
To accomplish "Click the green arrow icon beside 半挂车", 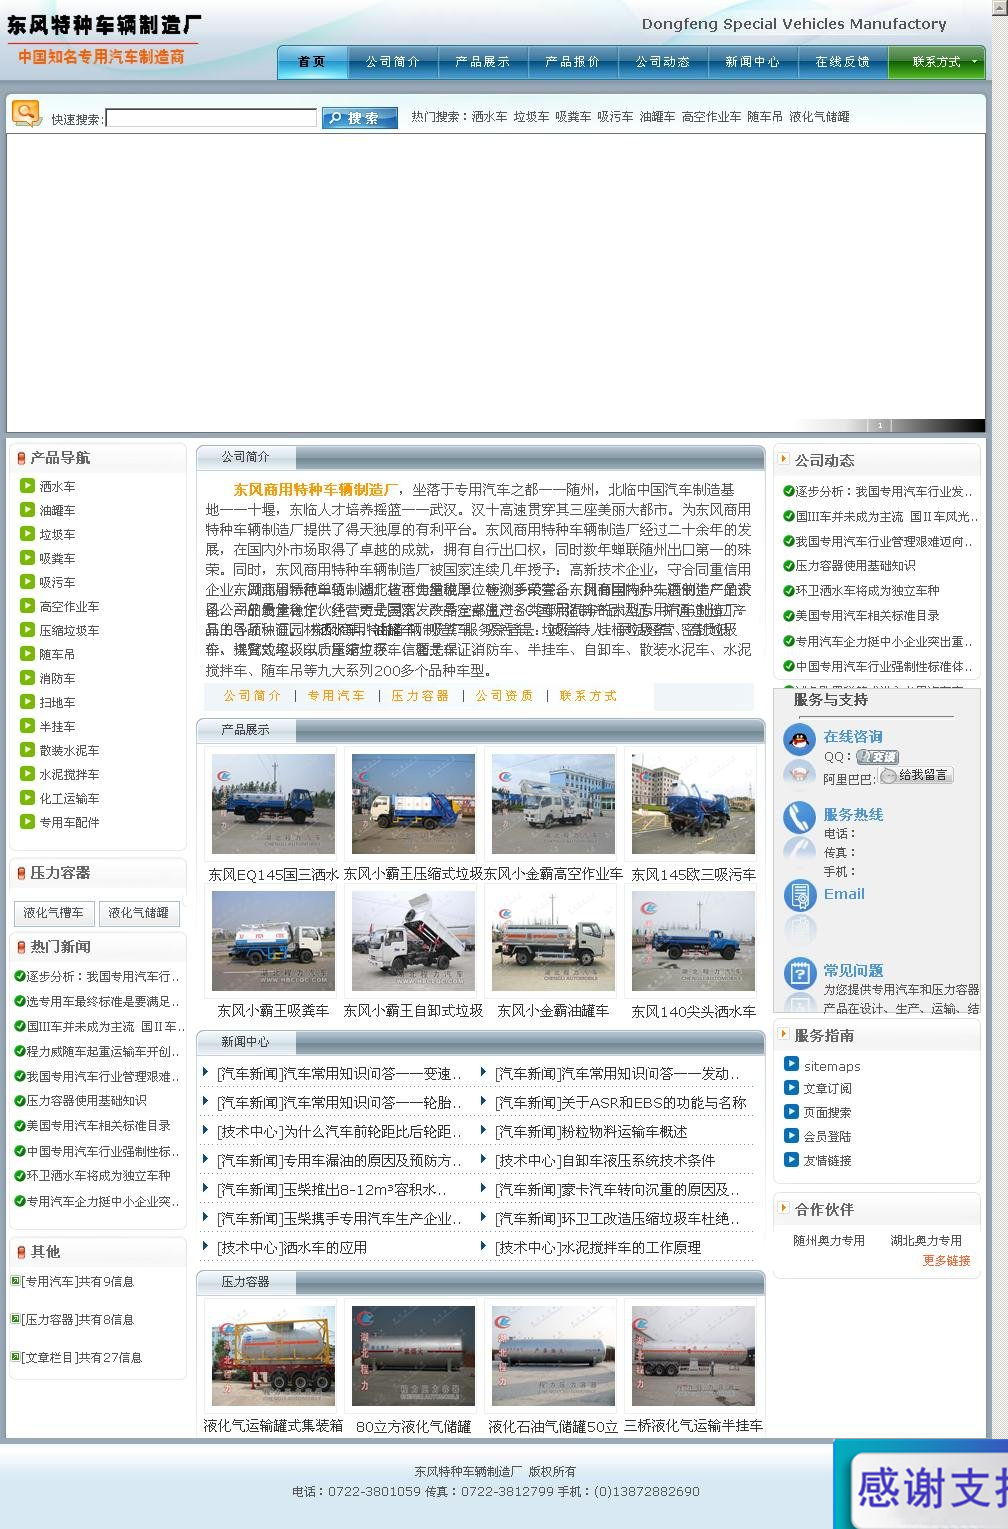I will point(27,726).
